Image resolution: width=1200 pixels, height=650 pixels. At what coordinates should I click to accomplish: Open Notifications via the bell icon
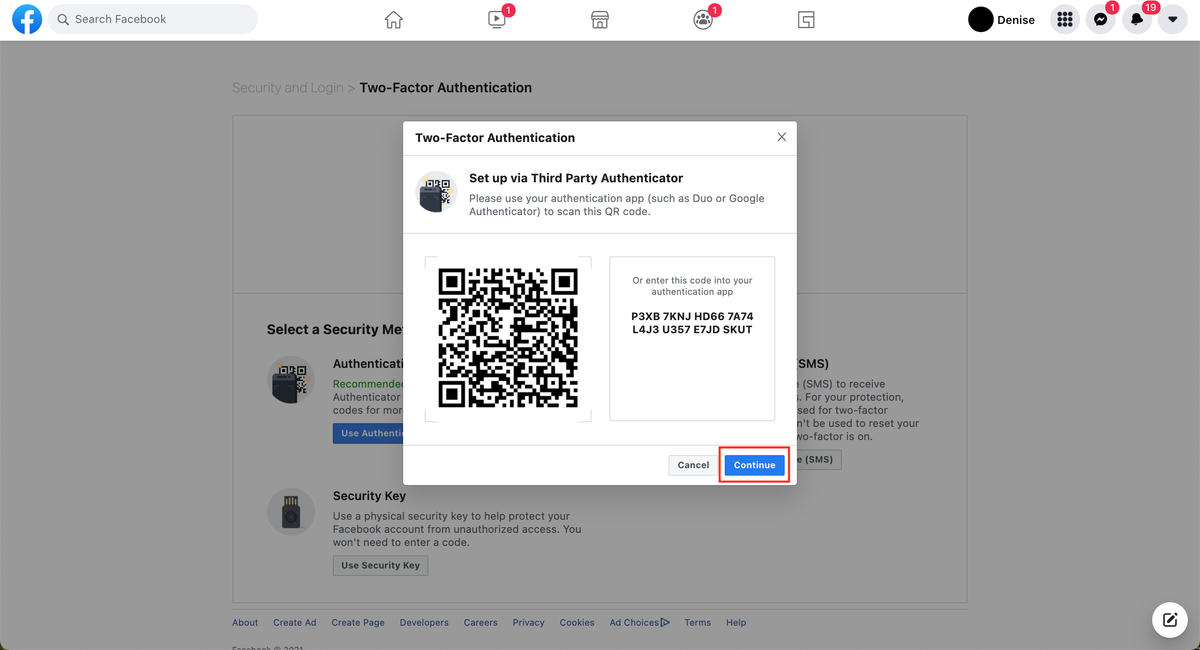pos(1136,19)
